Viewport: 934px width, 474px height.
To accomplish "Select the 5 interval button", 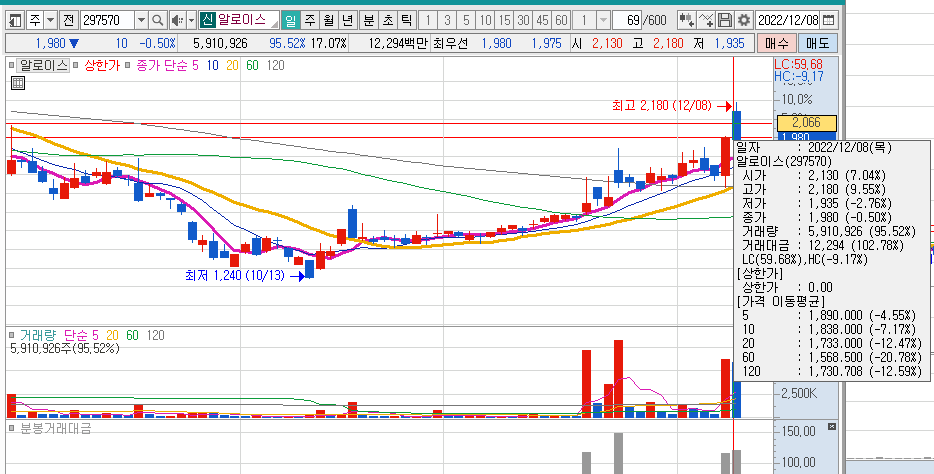I will coord(466,20).
